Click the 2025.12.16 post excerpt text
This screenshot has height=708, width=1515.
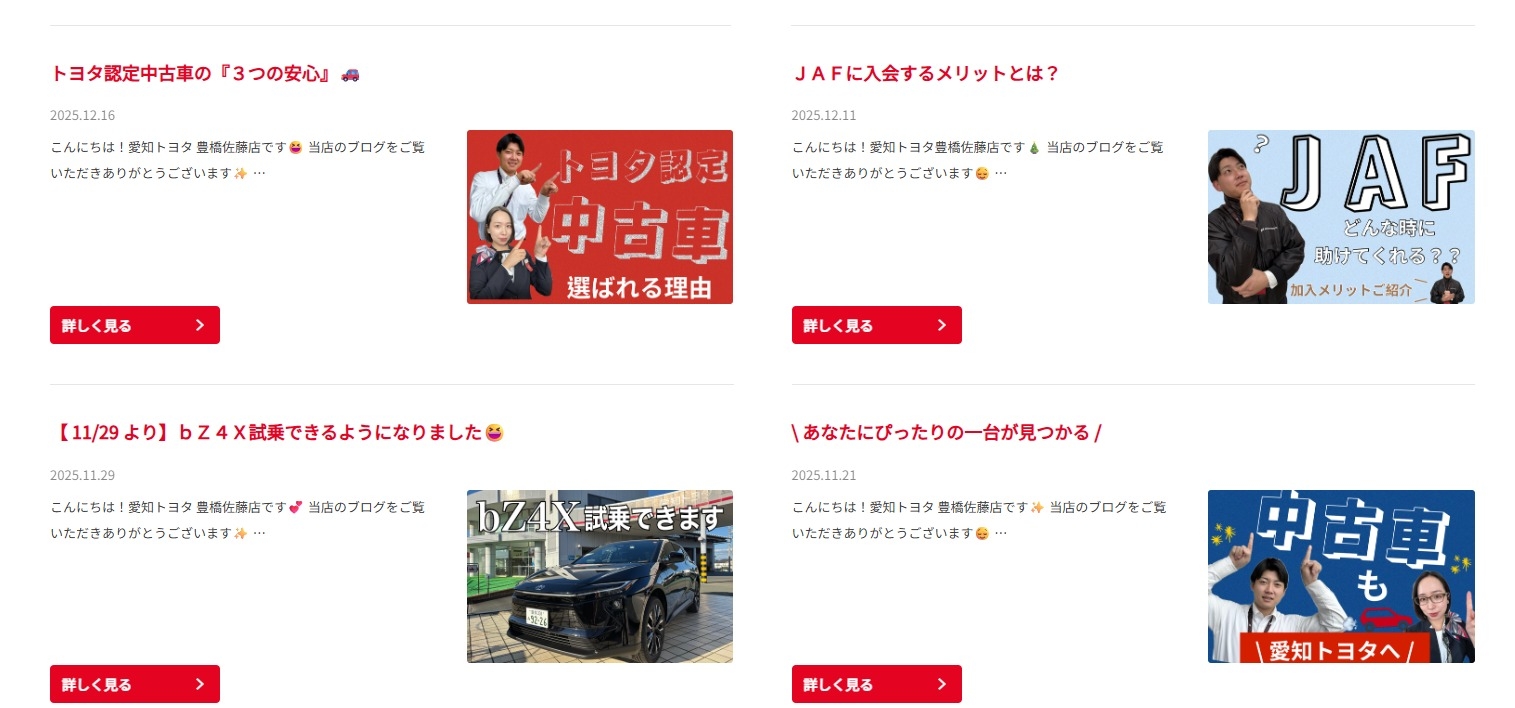click(238, 160)
